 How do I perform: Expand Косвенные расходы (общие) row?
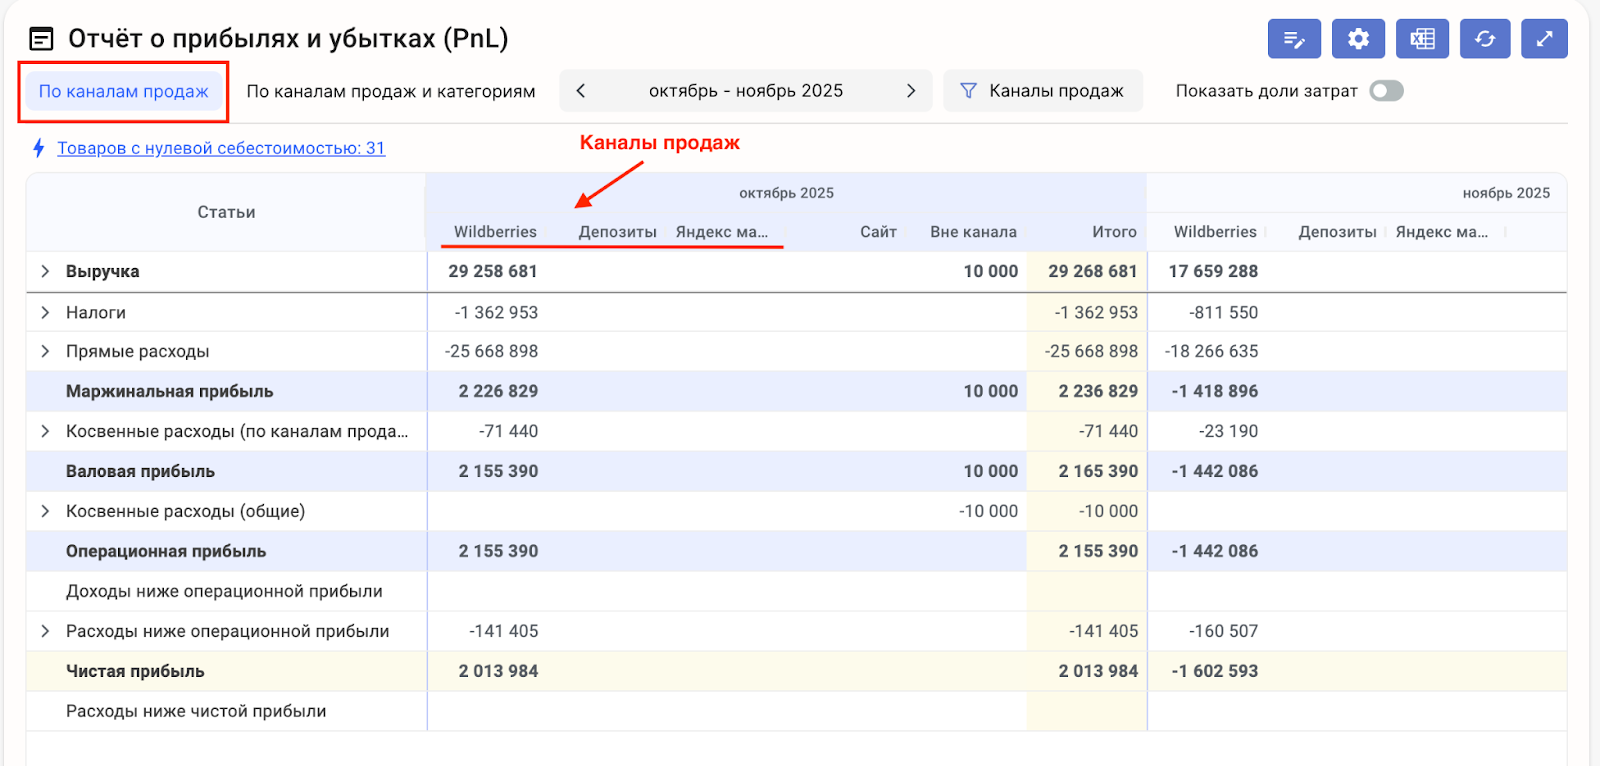tap(45, 511)
